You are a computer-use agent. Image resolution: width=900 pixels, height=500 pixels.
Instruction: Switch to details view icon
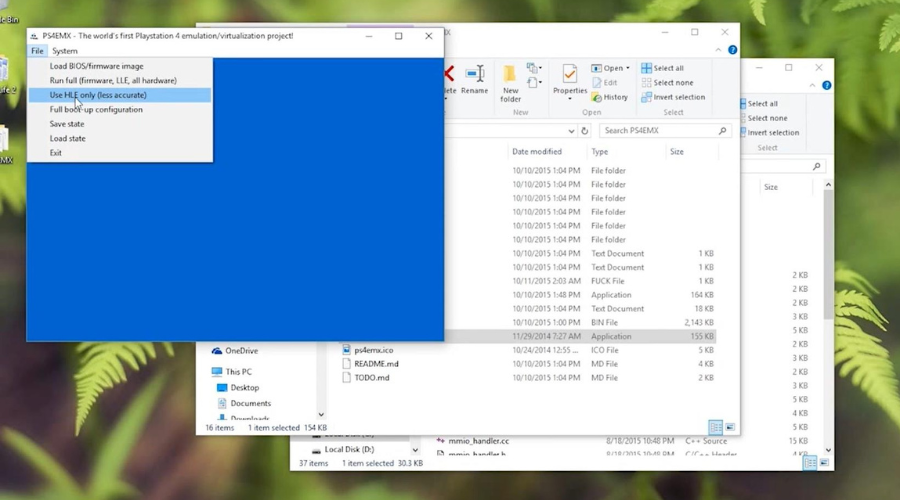pos(715,427)
